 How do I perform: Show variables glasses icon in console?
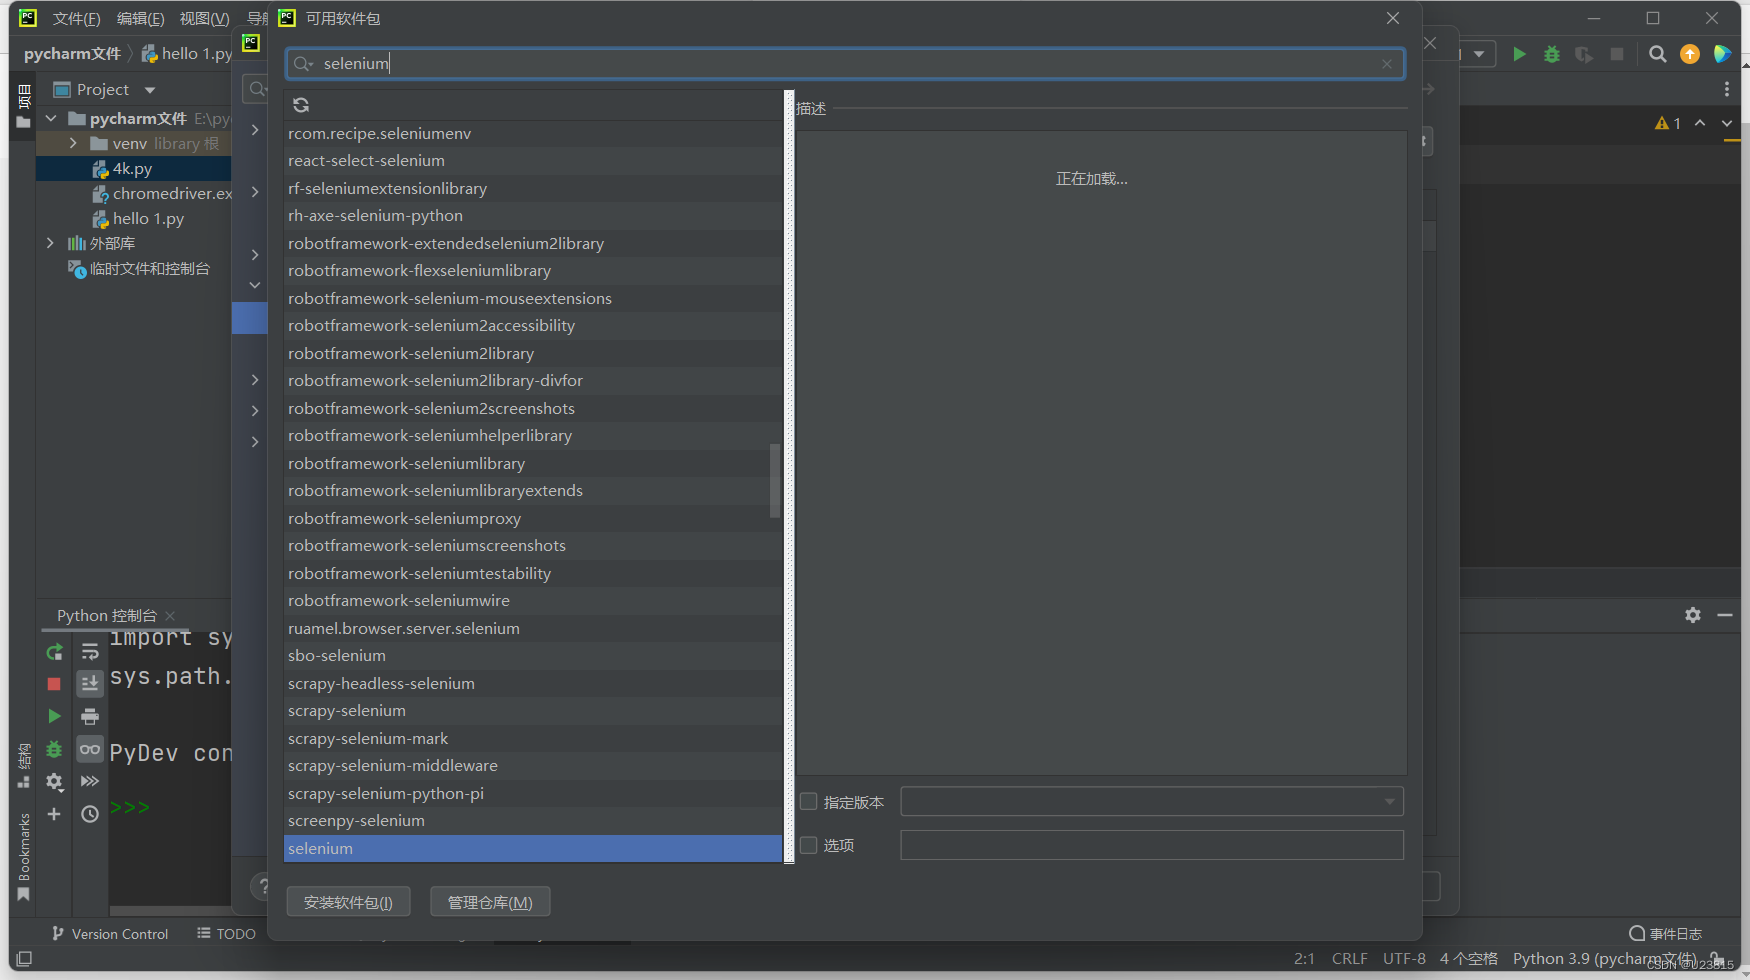point(90,749)
